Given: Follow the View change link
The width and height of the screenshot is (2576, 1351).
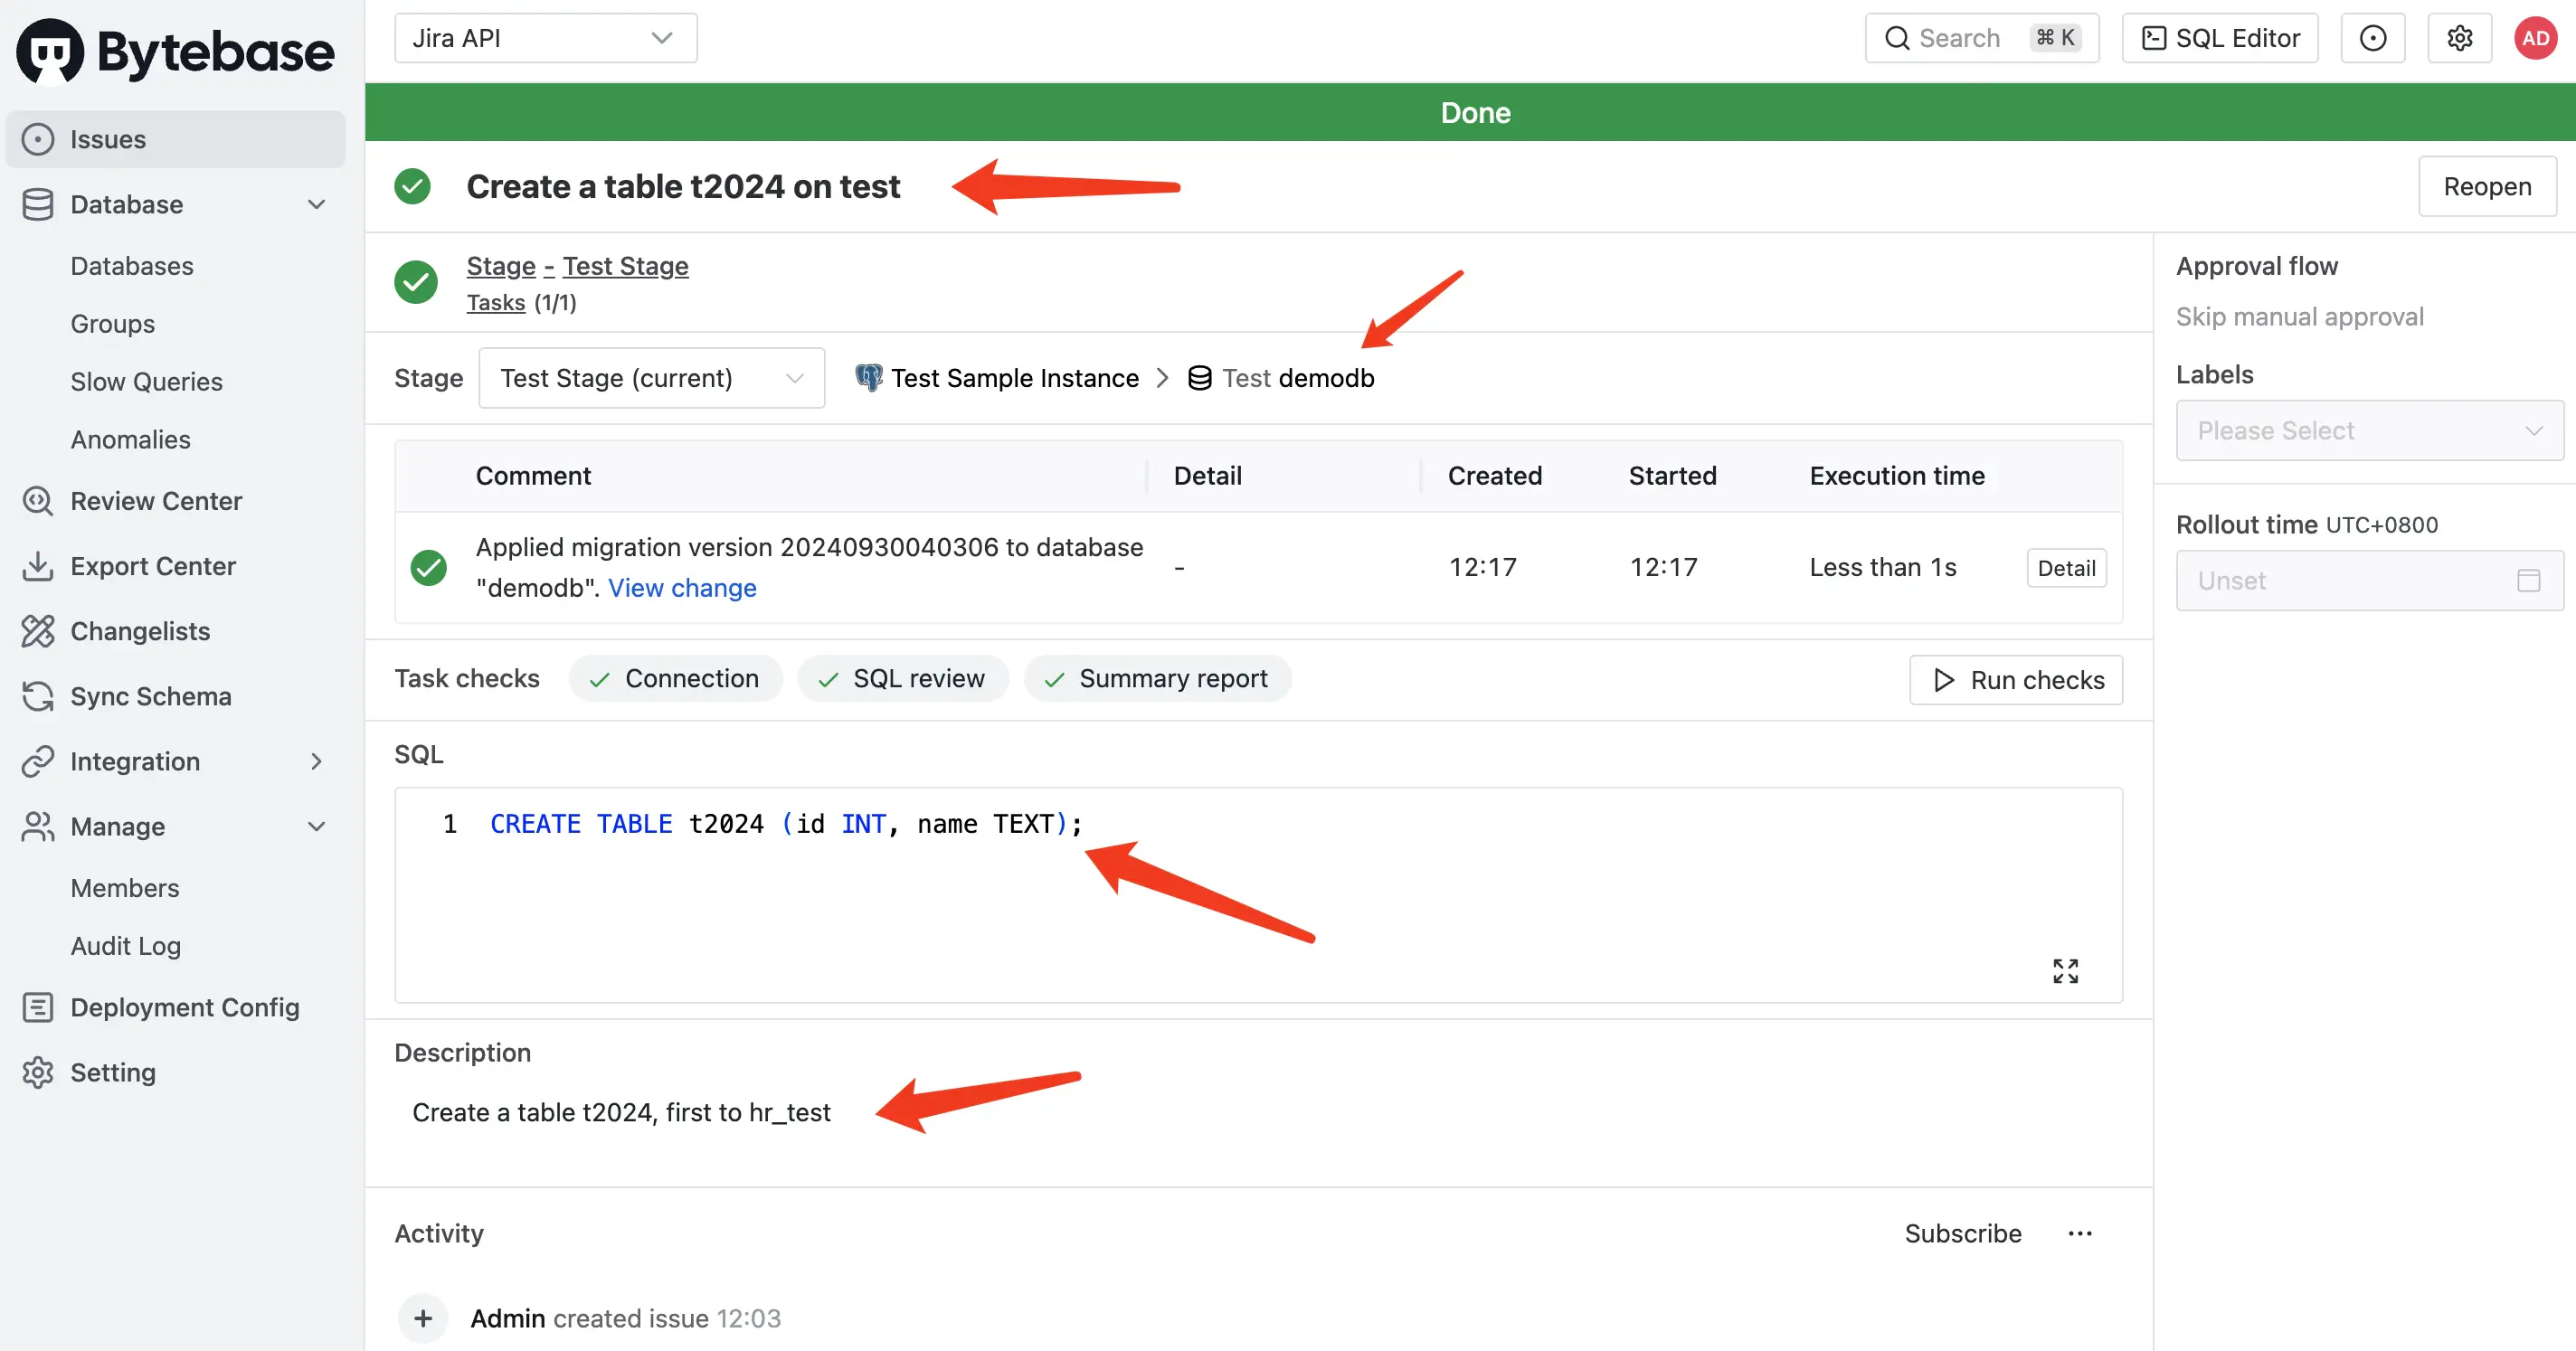Looking at the screenshot, I should pyautogui.click(x=682, y=588).
